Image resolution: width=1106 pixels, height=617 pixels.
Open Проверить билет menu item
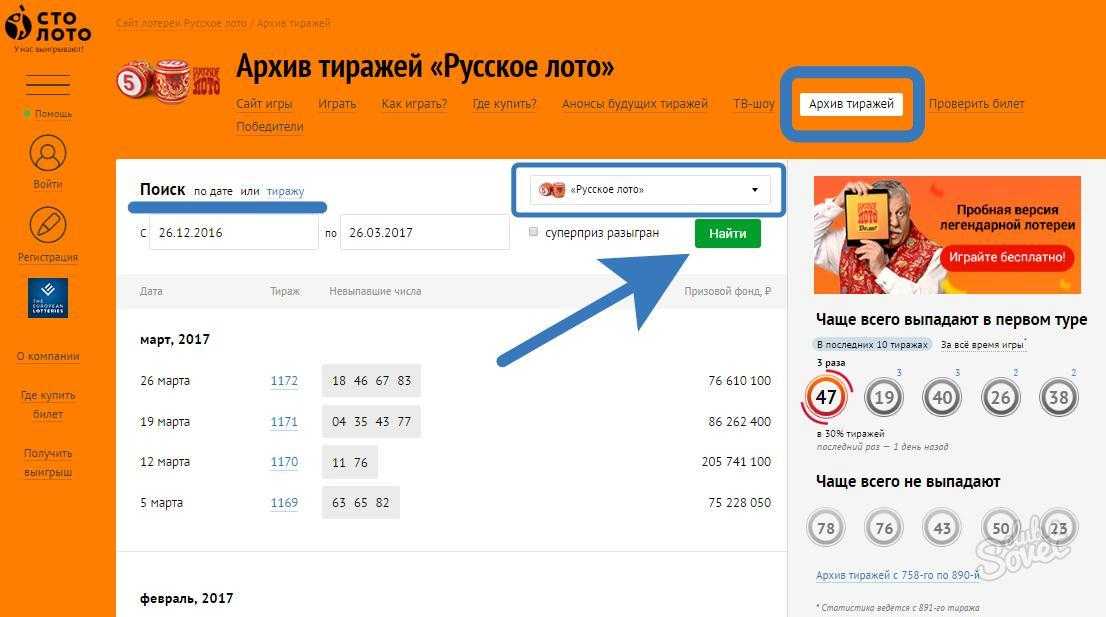pos(976,104)
